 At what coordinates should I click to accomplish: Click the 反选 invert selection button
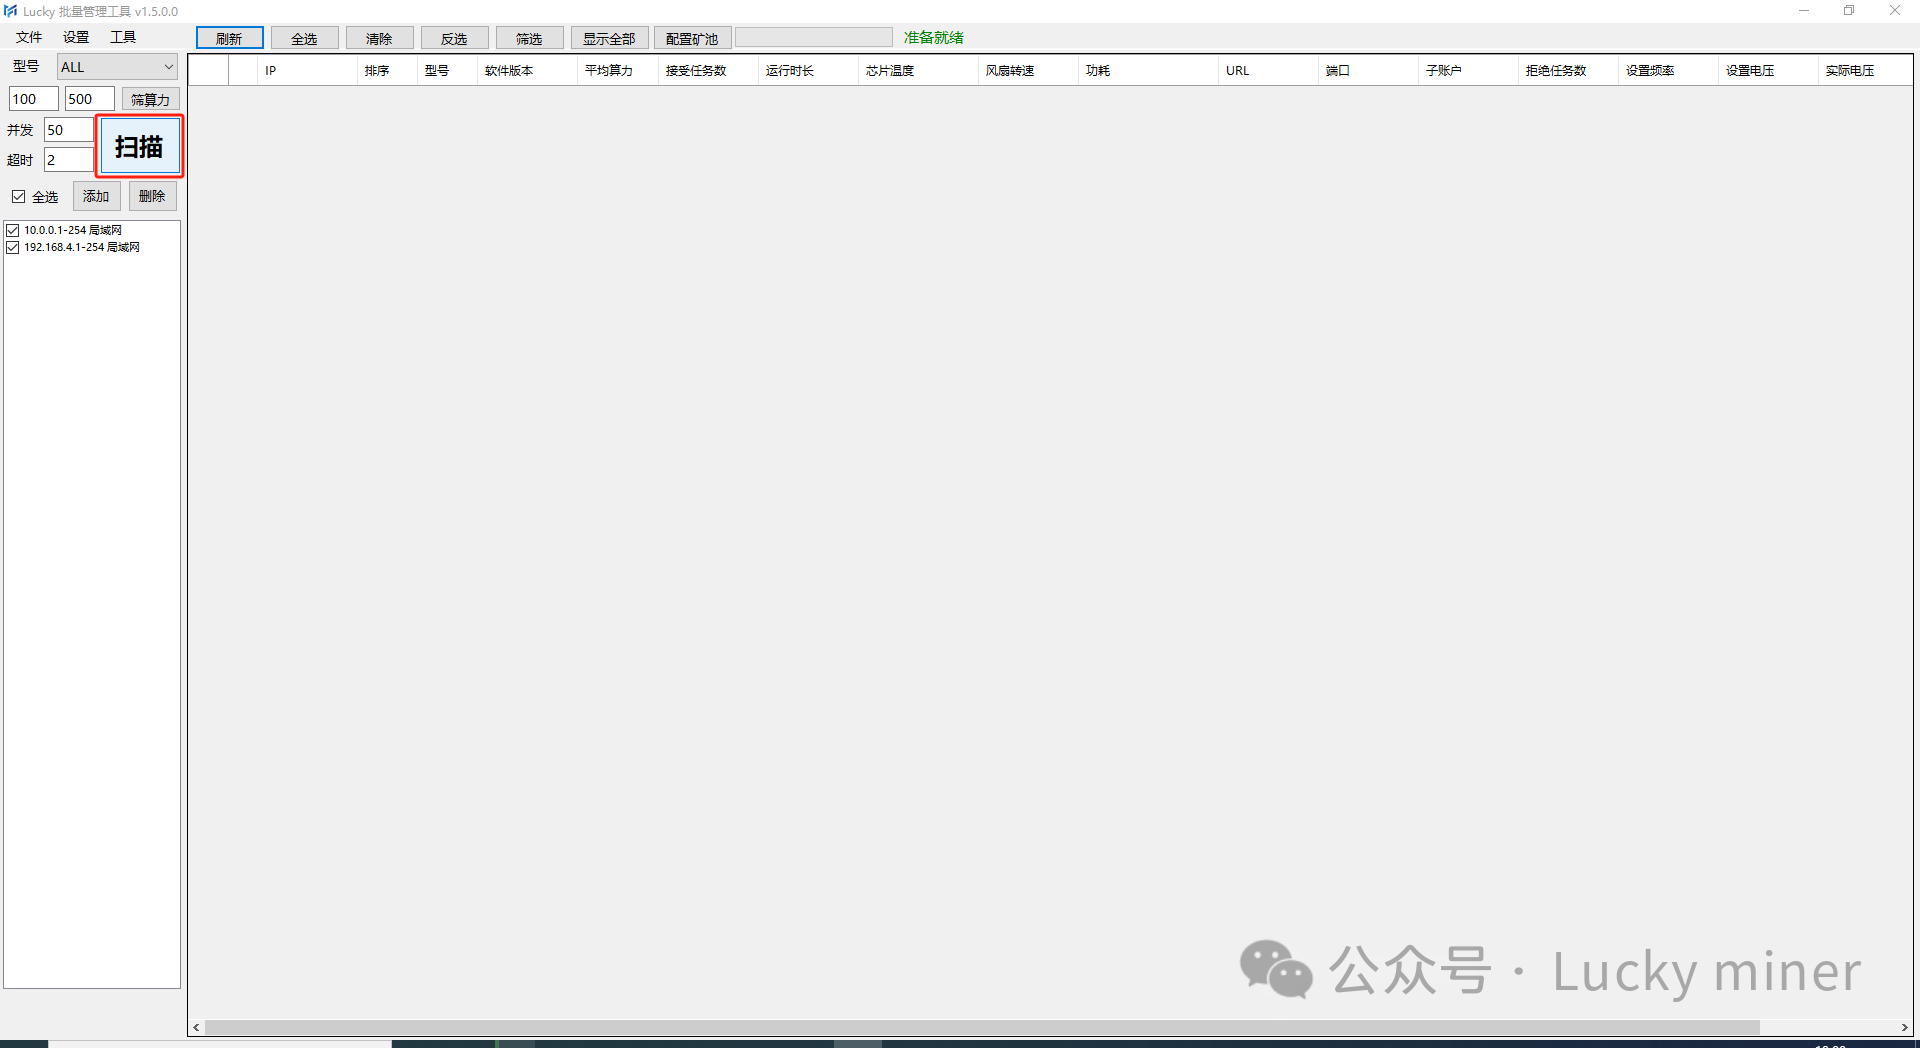coord(454,38)
